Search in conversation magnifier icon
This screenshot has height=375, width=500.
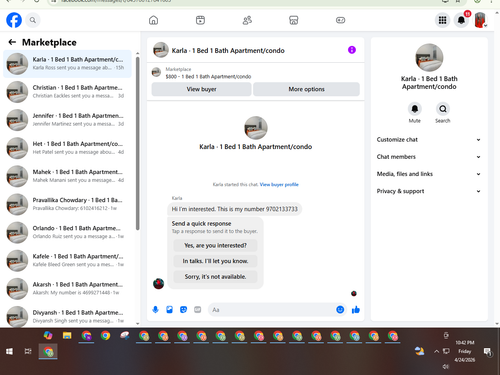[443, 109]
